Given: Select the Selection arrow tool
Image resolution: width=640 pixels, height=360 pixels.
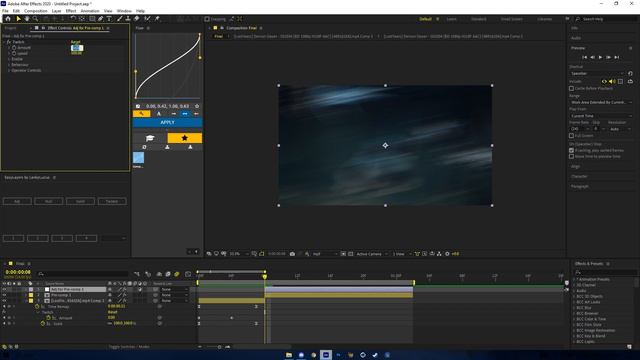Looking at the screenshot, I should (18, 19).
